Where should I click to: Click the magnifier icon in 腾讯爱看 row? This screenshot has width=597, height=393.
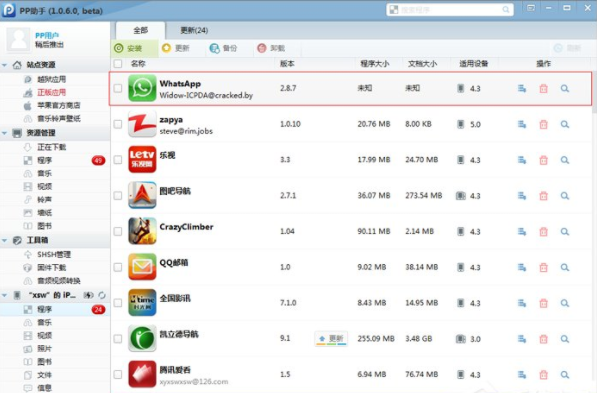coord(565,375)
